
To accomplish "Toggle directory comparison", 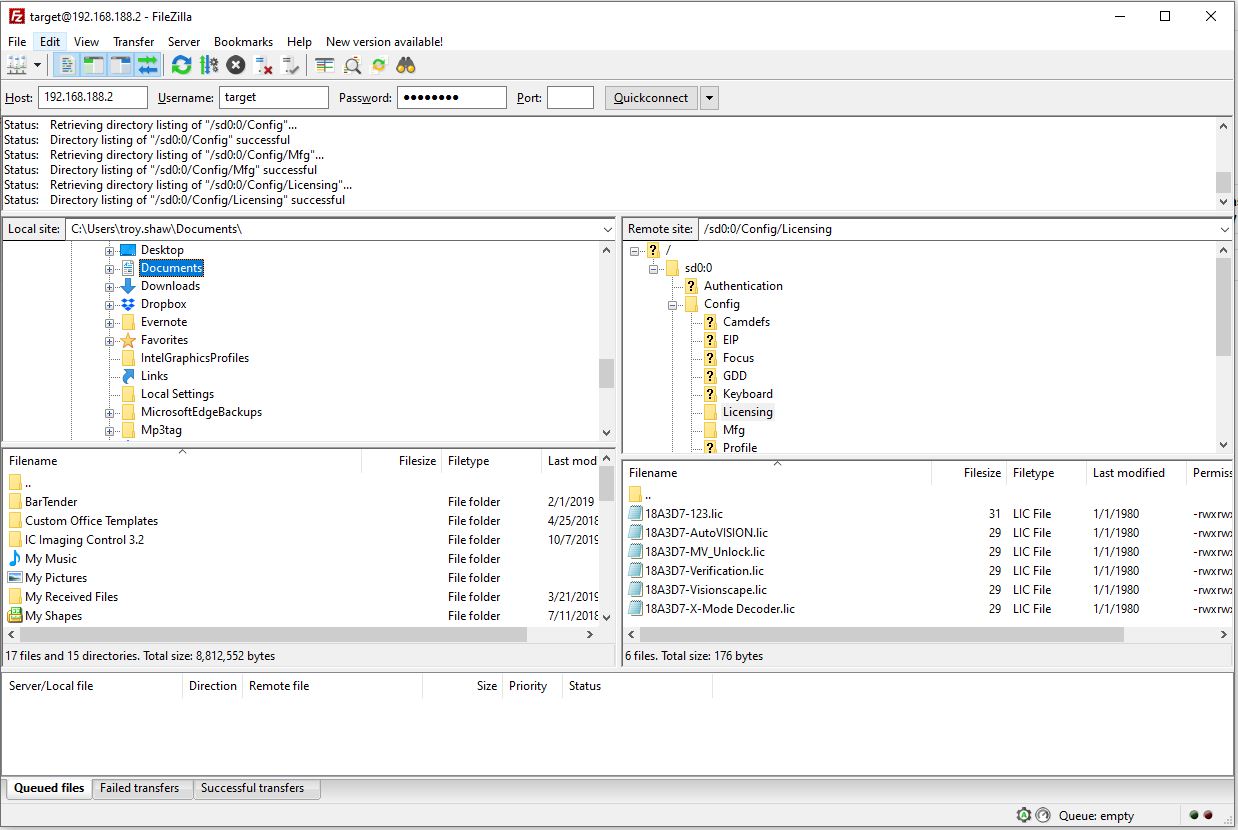I will [352, 65].
